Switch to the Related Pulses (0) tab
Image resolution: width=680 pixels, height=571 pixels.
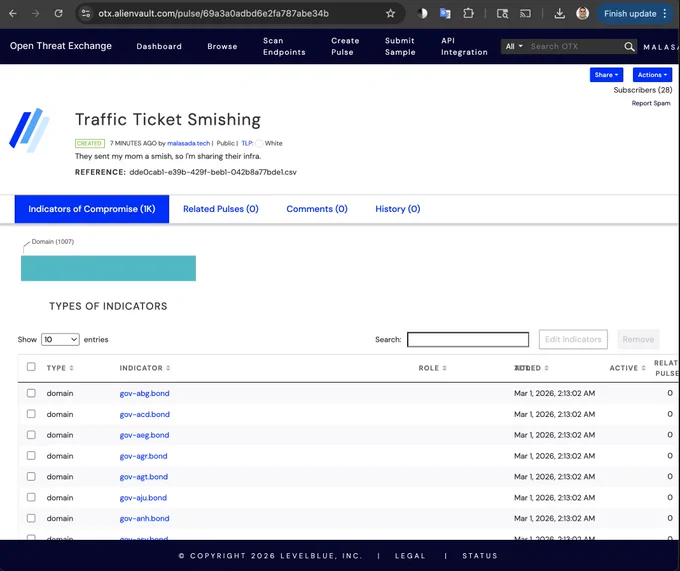(x=221, y=209)
